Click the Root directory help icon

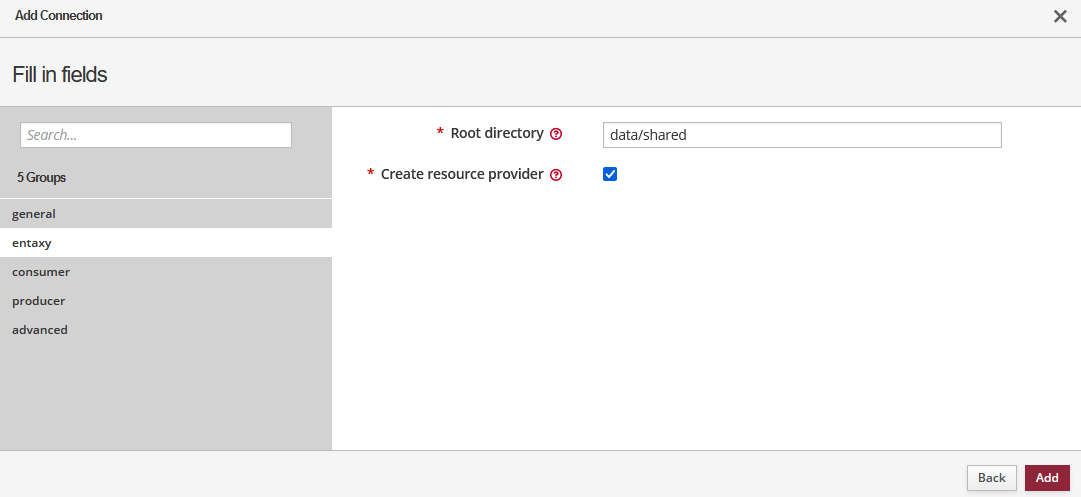556,134
